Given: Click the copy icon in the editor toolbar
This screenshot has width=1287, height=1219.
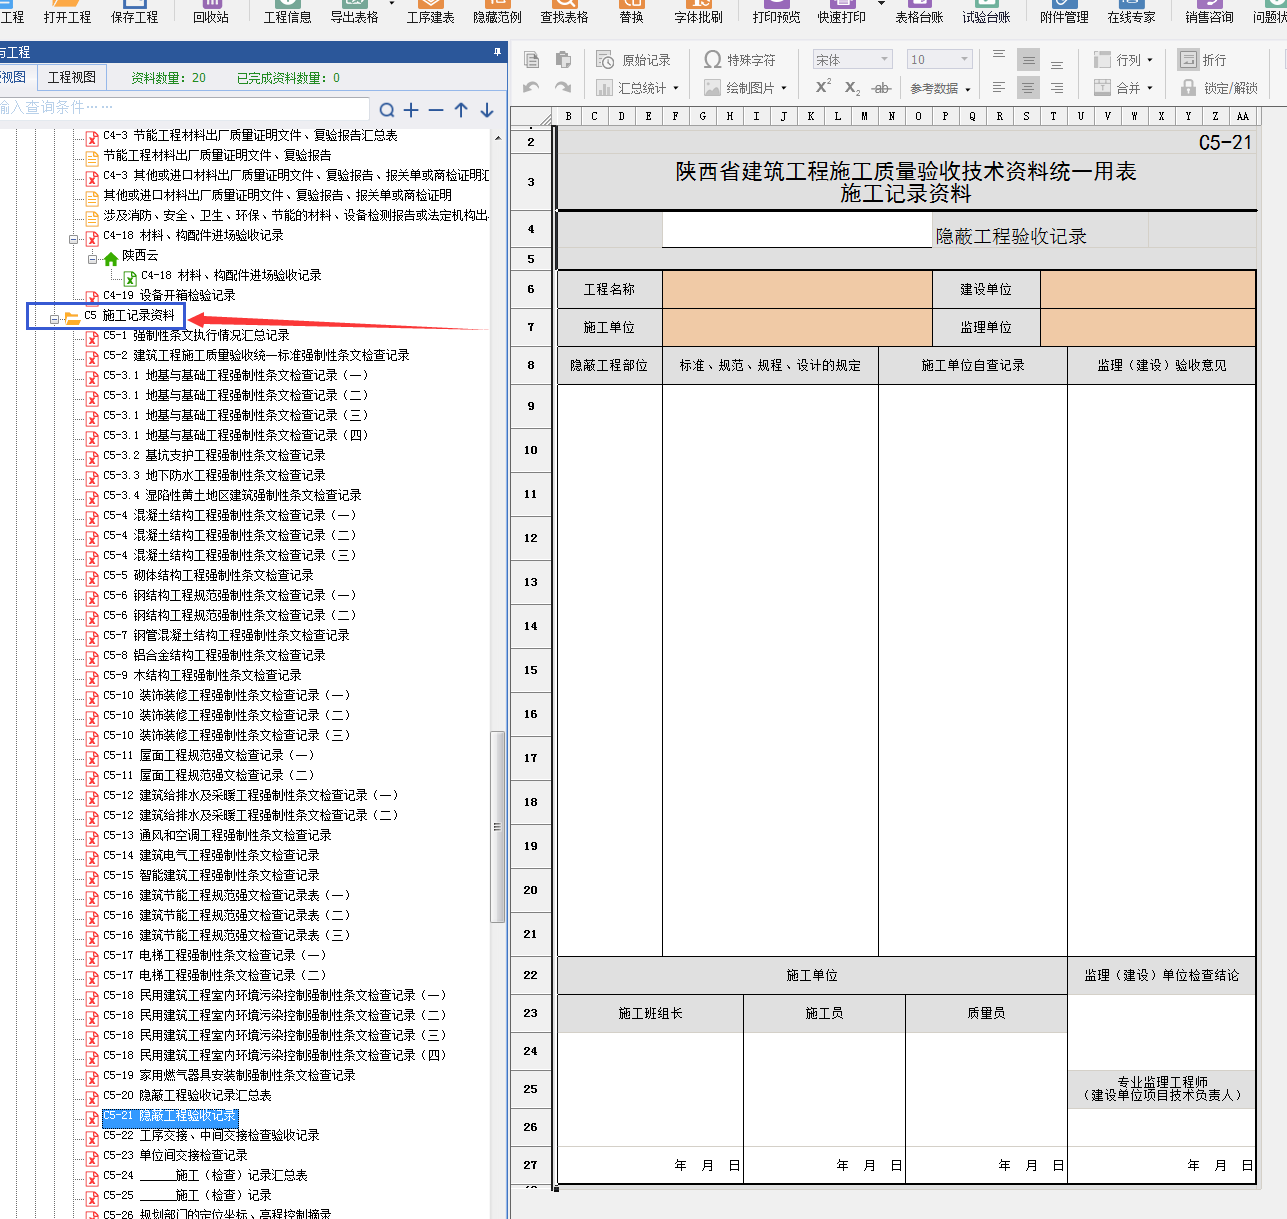Looking at the screenshot, I should (532, 60).
